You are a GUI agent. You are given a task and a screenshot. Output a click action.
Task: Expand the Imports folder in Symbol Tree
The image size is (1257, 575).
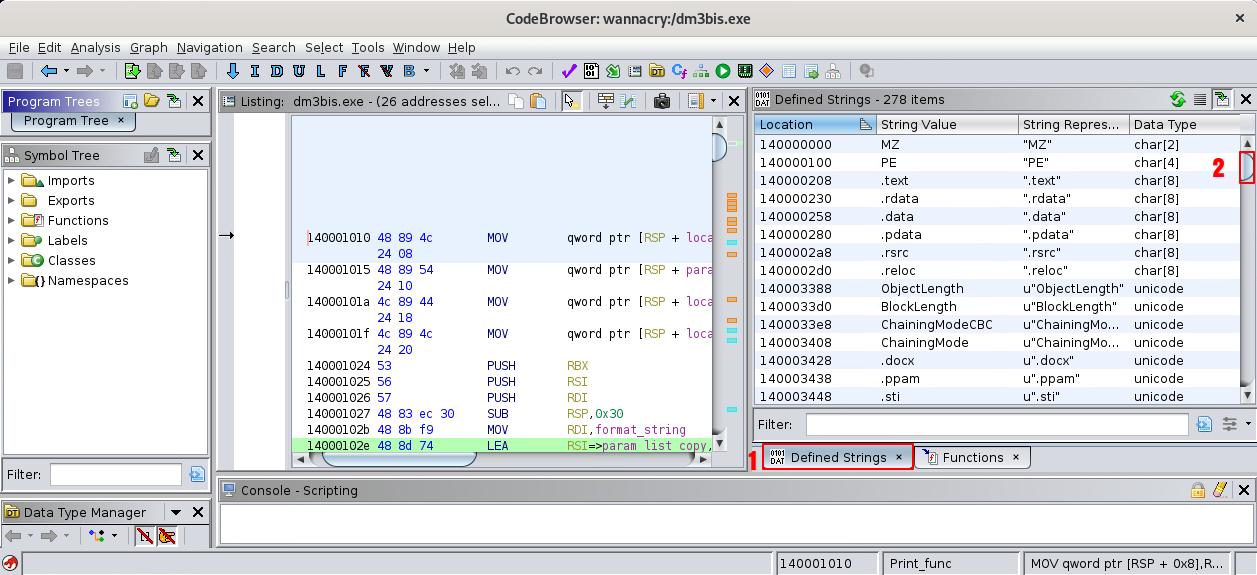coord(12,181)
